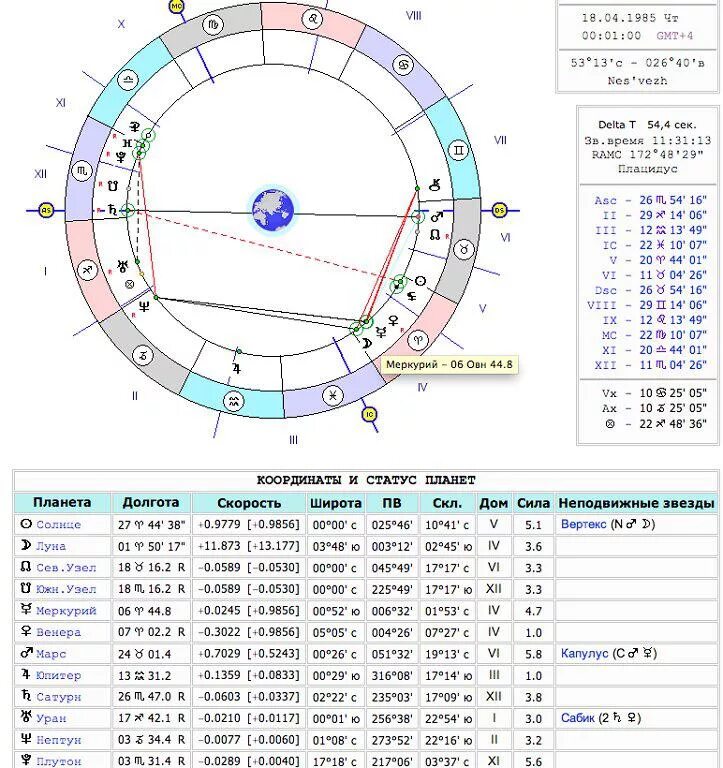Click the Leo sign on the zodiac ring

point(312,19)
